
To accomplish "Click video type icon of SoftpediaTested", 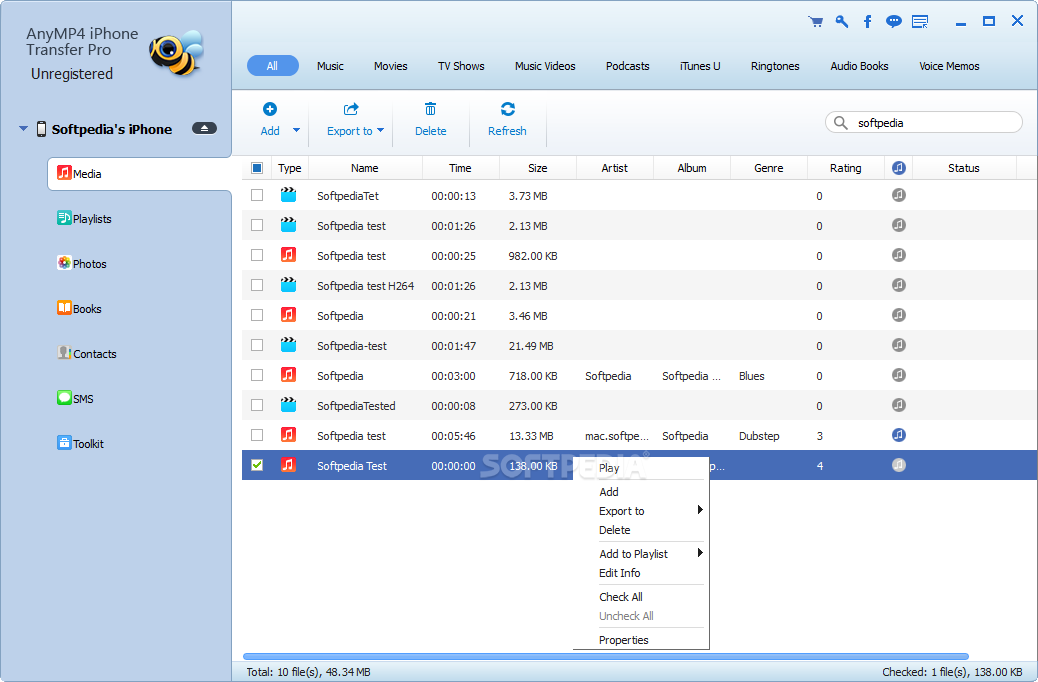I will pyautogui.click(x=288, y=405).
